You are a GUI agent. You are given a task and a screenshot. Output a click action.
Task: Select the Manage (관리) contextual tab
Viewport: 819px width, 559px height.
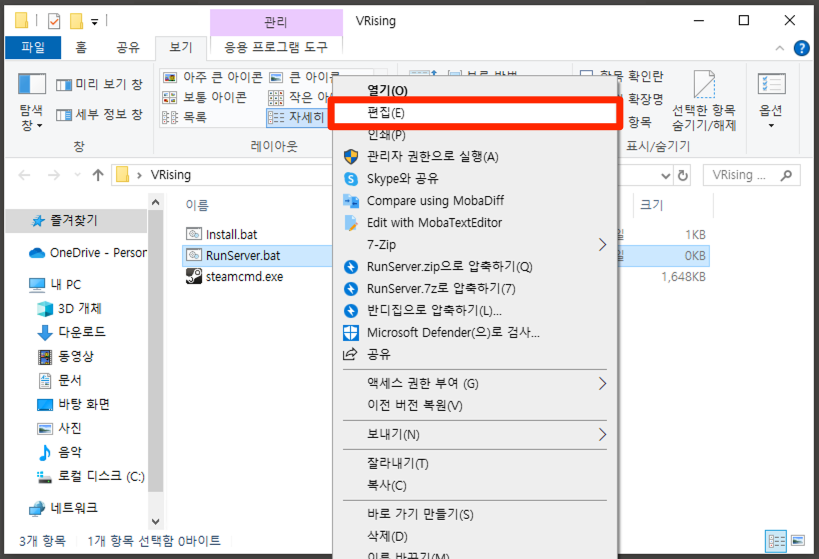pyautogui.click(x=276, y=22)
